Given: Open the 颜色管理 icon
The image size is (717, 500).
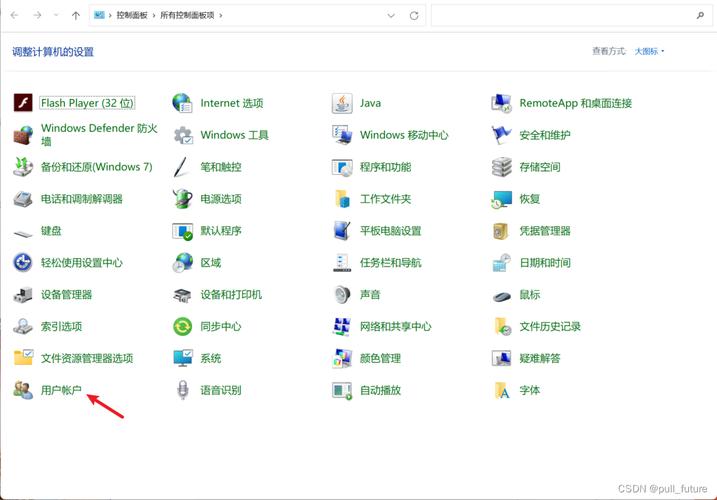Looking at the screenshot, I should (x=342, y=358).
